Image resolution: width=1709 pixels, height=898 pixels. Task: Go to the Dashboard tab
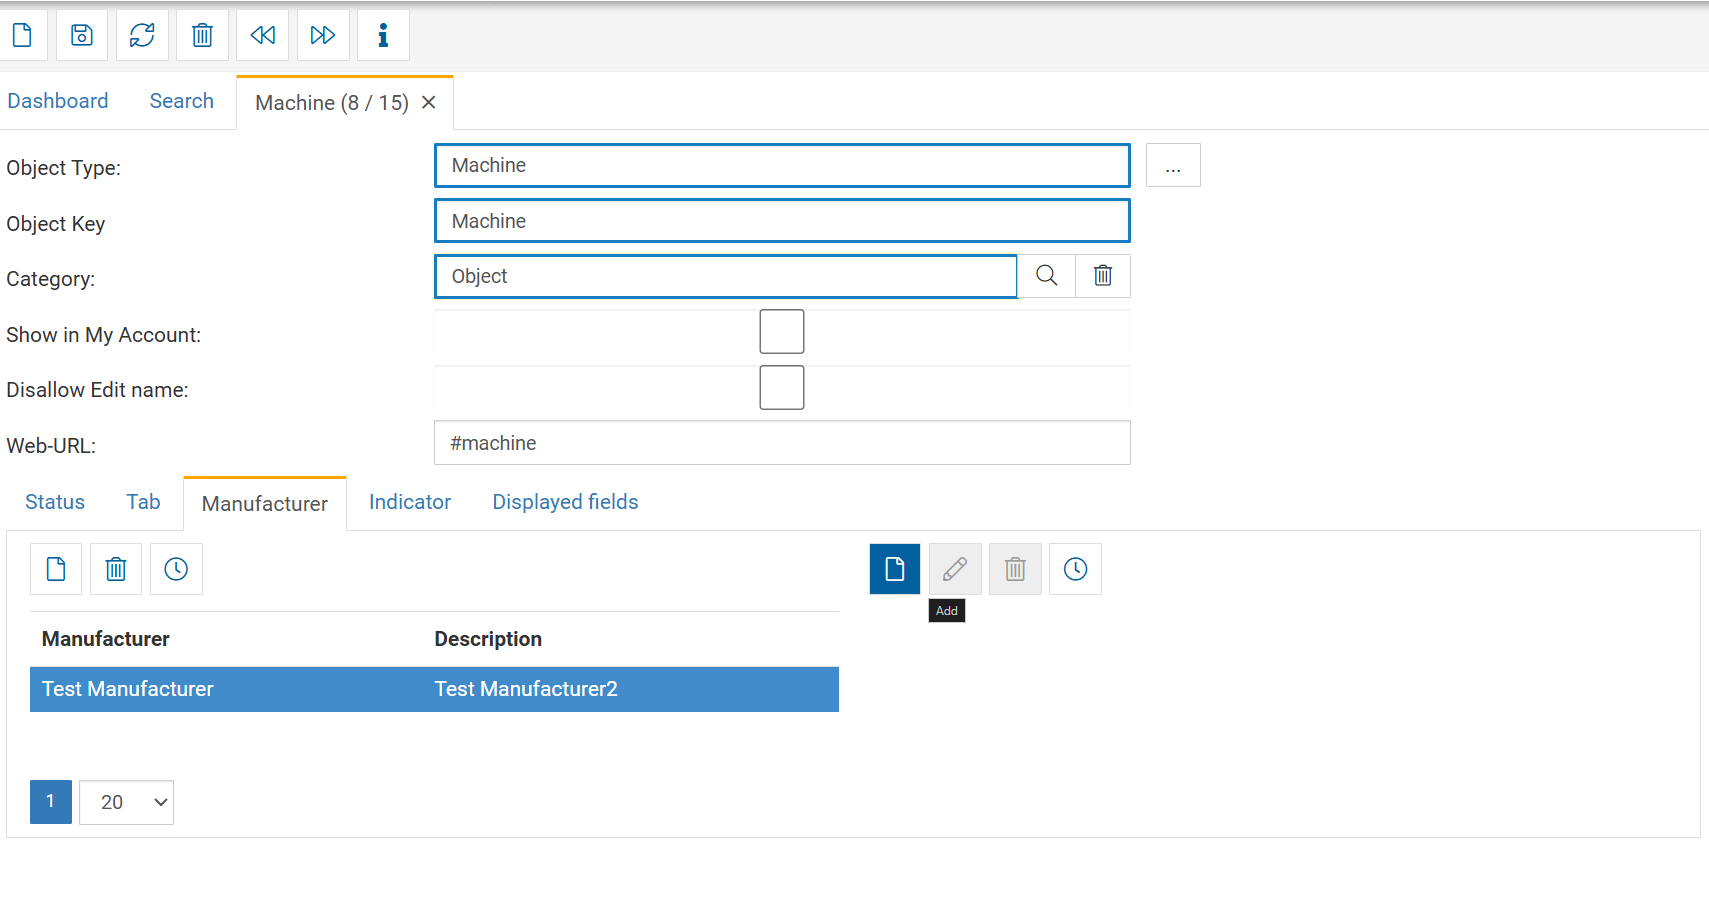(58, 101)
